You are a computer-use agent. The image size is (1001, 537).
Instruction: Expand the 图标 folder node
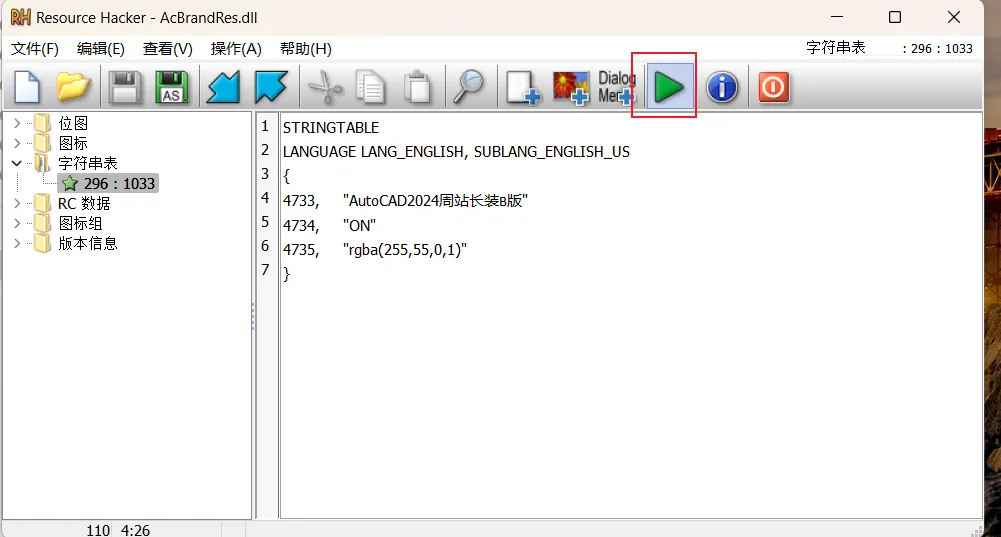[x=17, y=143]
